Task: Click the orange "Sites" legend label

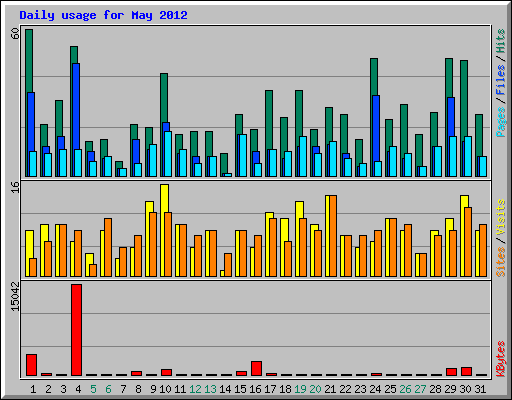Action: (500, 262)
